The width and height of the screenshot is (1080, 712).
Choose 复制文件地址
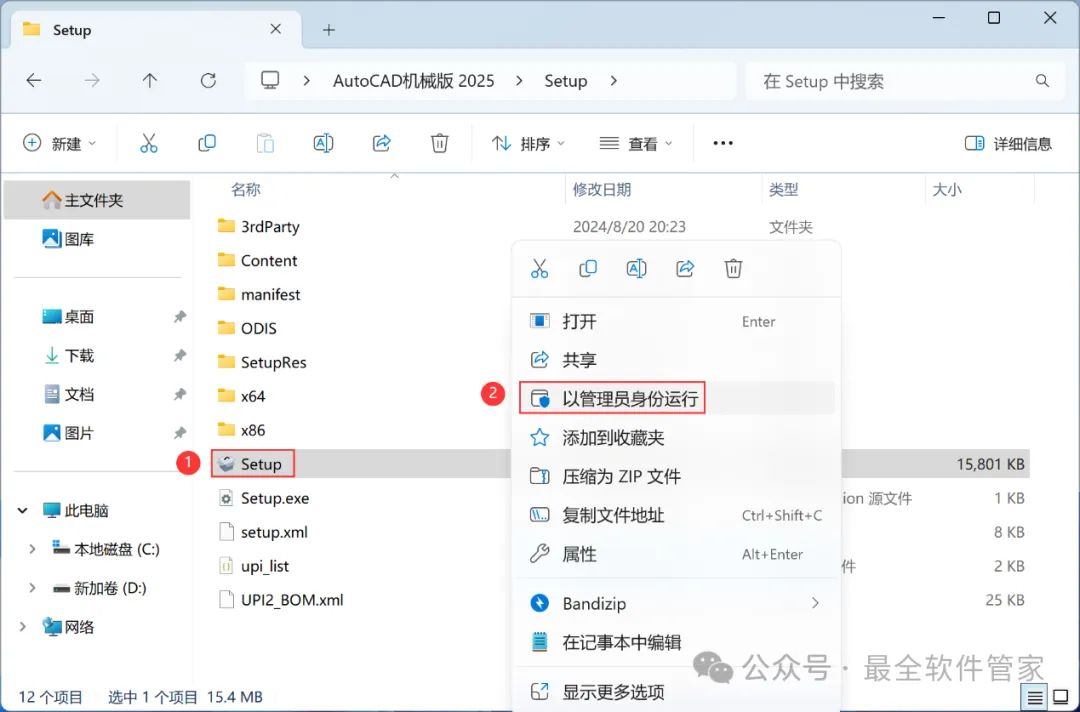coord(675,515)
